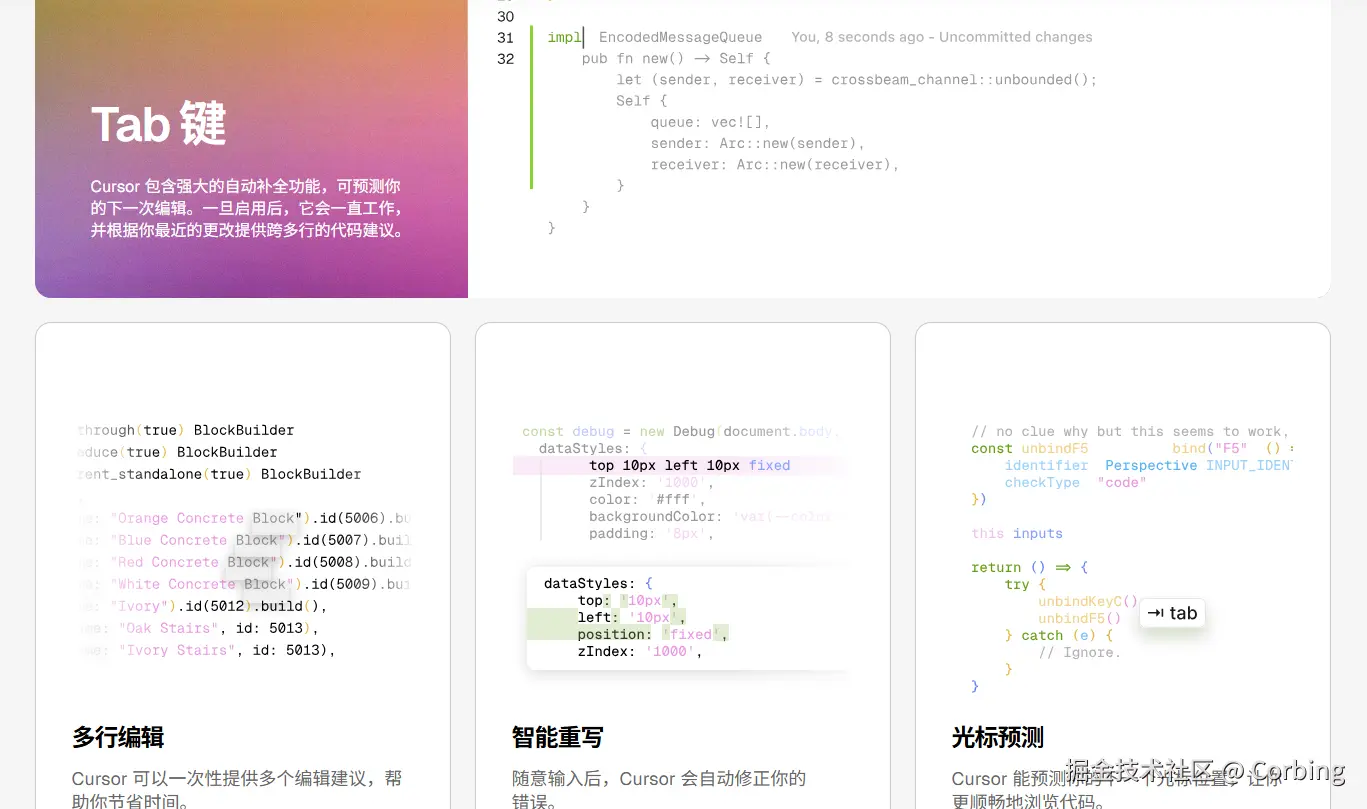Click the "Orange Concrete Block" code line
The width and height of the screenshot is (1367, 809).
pos(243,518)
